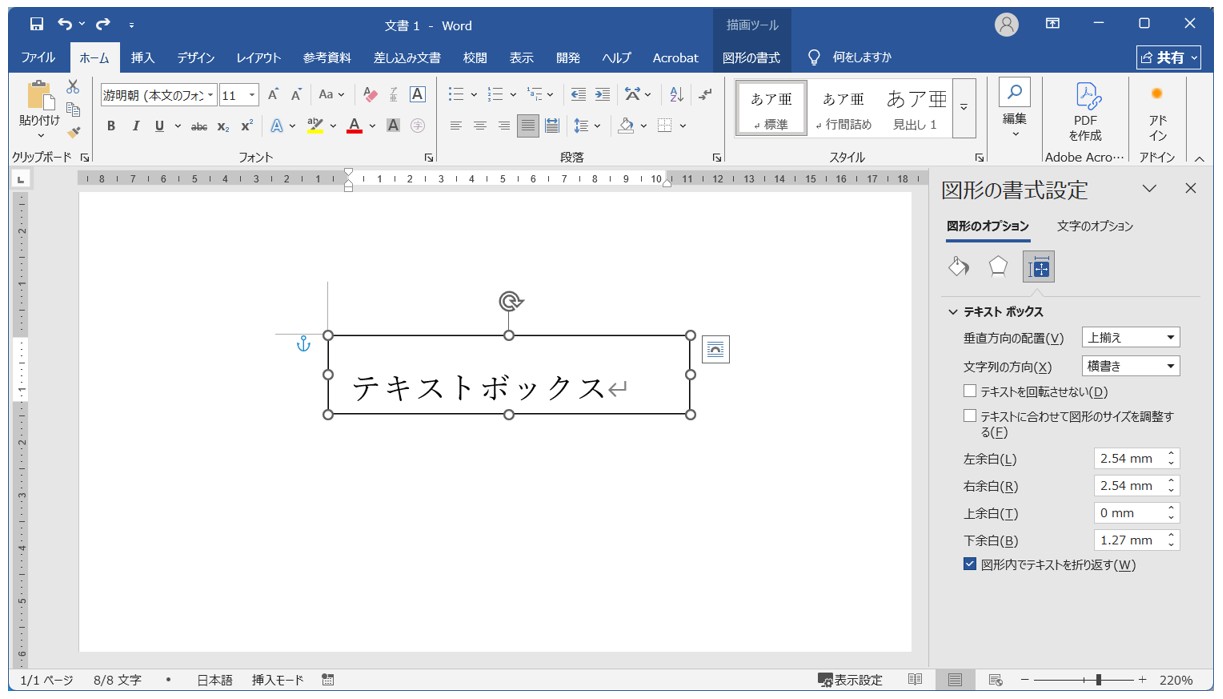The image size is (1223, 699).
Task: Switch to 文字のオプション tab
Action: tap(1095, 226)
